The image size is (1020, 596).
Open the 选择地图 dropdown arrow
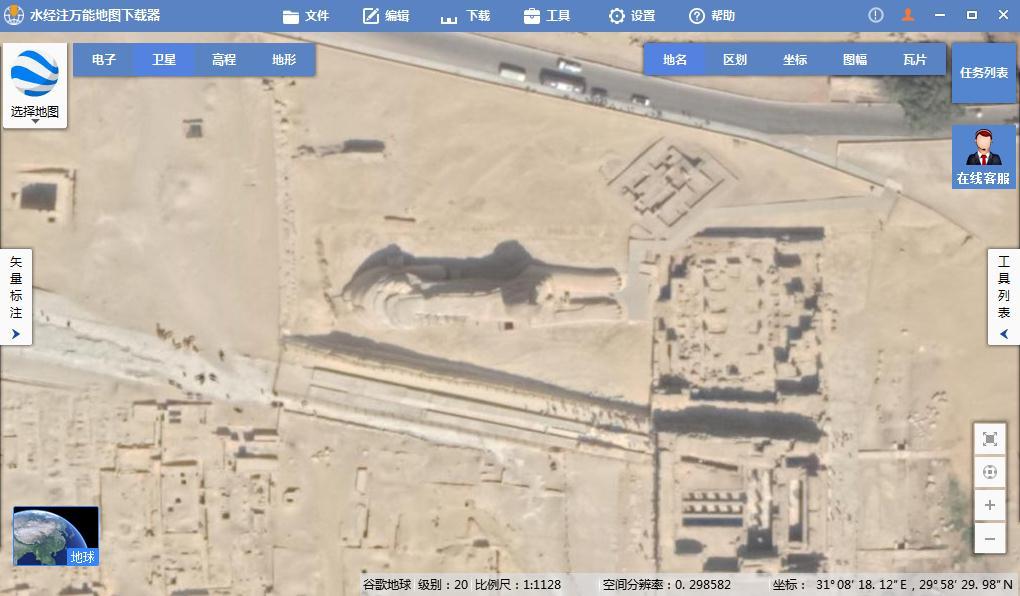[35, 121]
